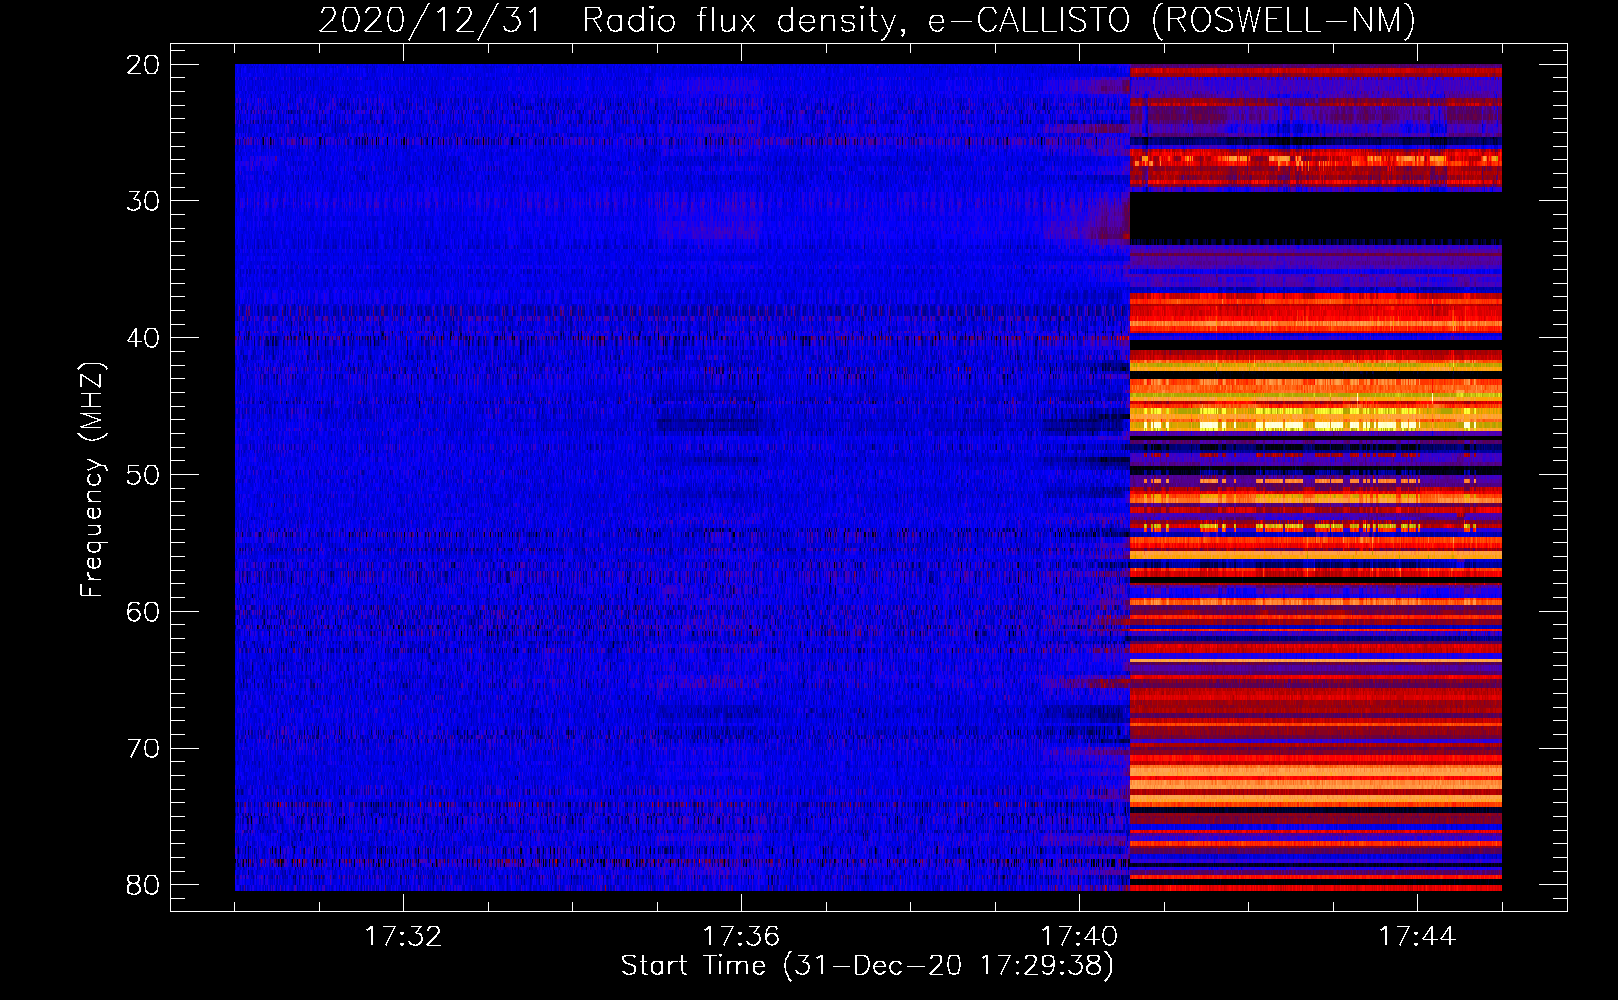Click the bright white-yellow burst band near 46 MHz
The width and height of the screenshot is (1618, 1000).
(1316, 425)
